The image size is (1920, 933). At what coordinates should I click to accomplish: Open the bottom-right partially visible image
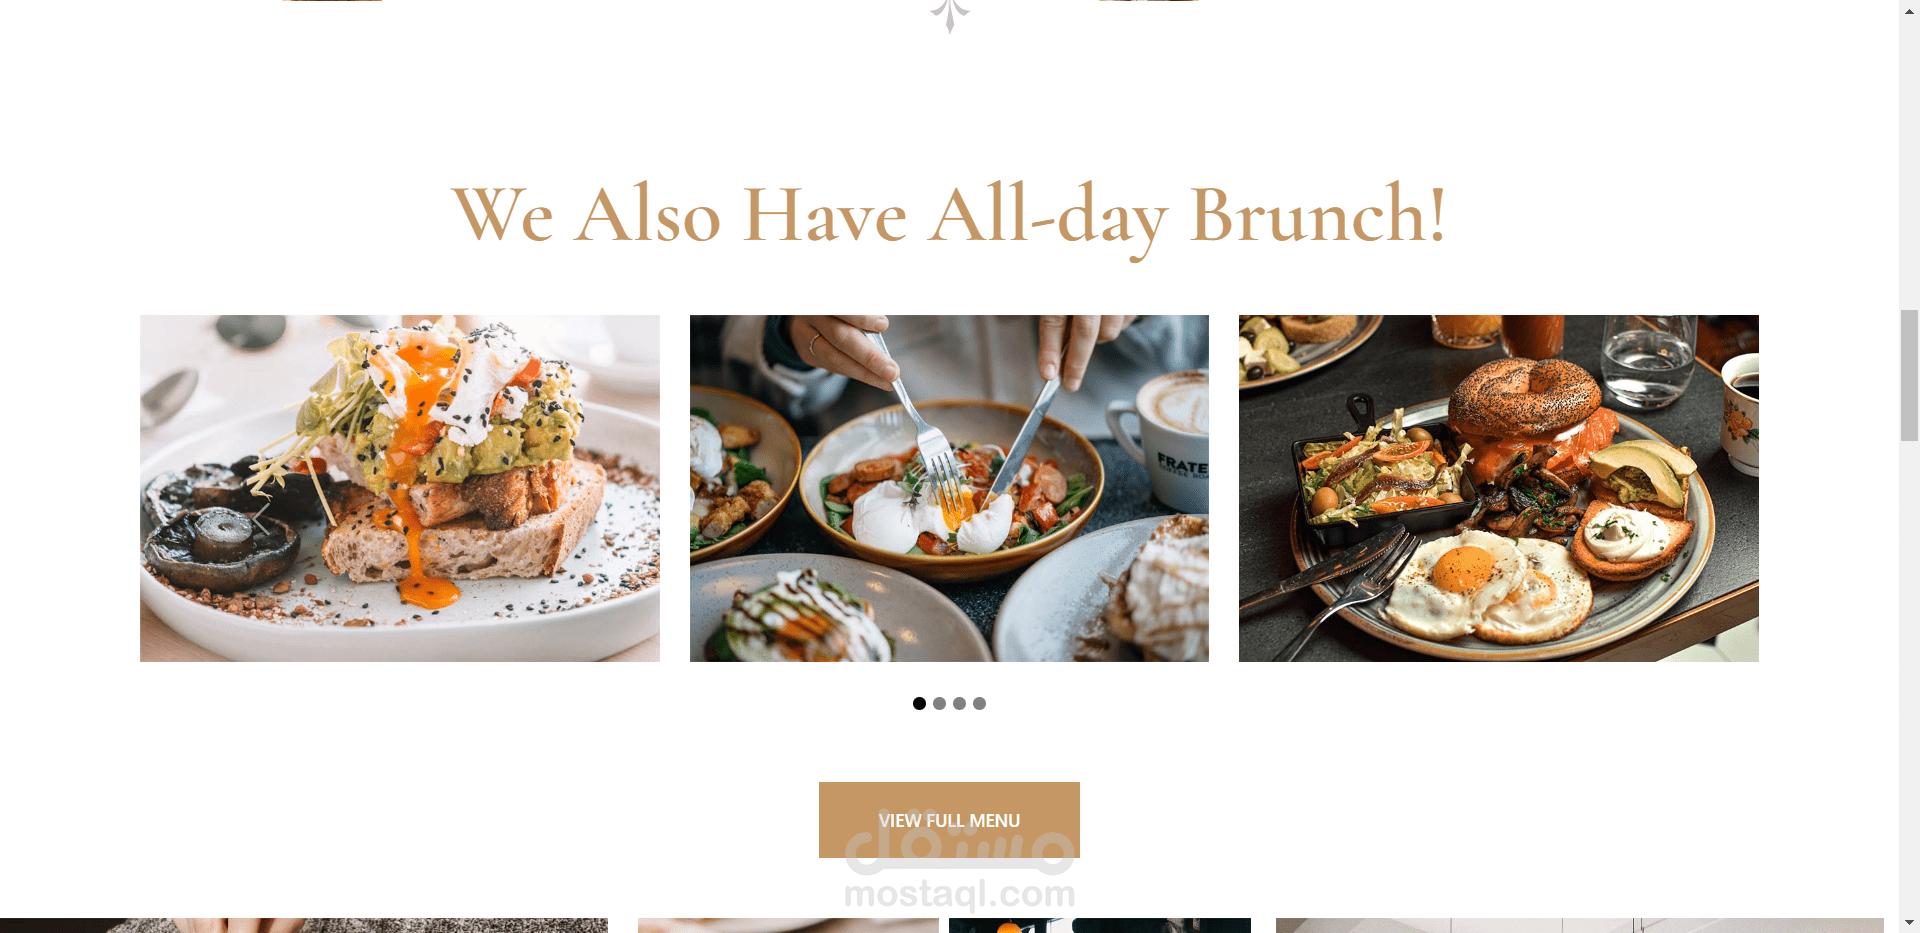[x=1580, y=926]
